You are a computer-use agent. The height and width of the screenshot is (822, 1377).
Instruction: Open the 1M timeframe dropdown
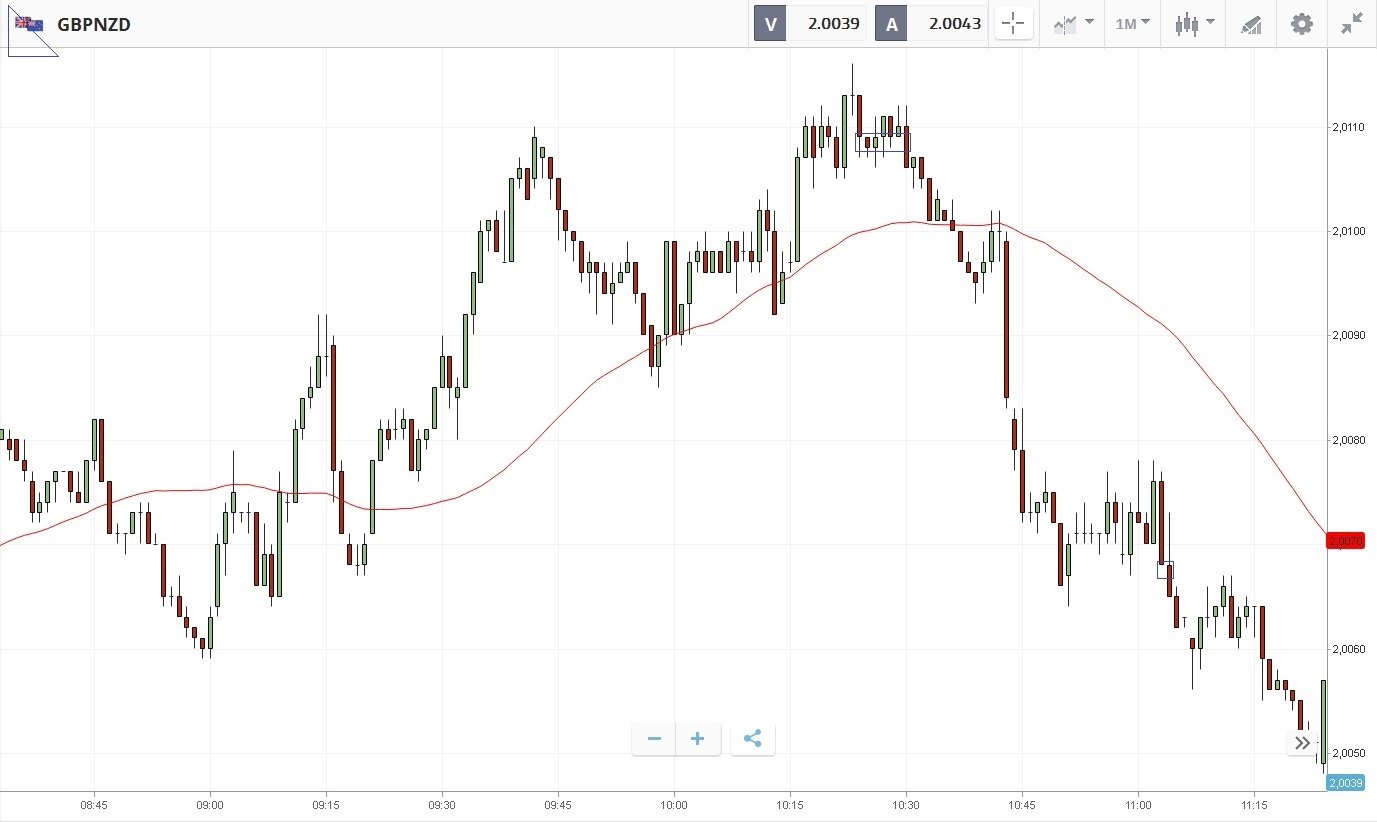tap(1132, 24)
